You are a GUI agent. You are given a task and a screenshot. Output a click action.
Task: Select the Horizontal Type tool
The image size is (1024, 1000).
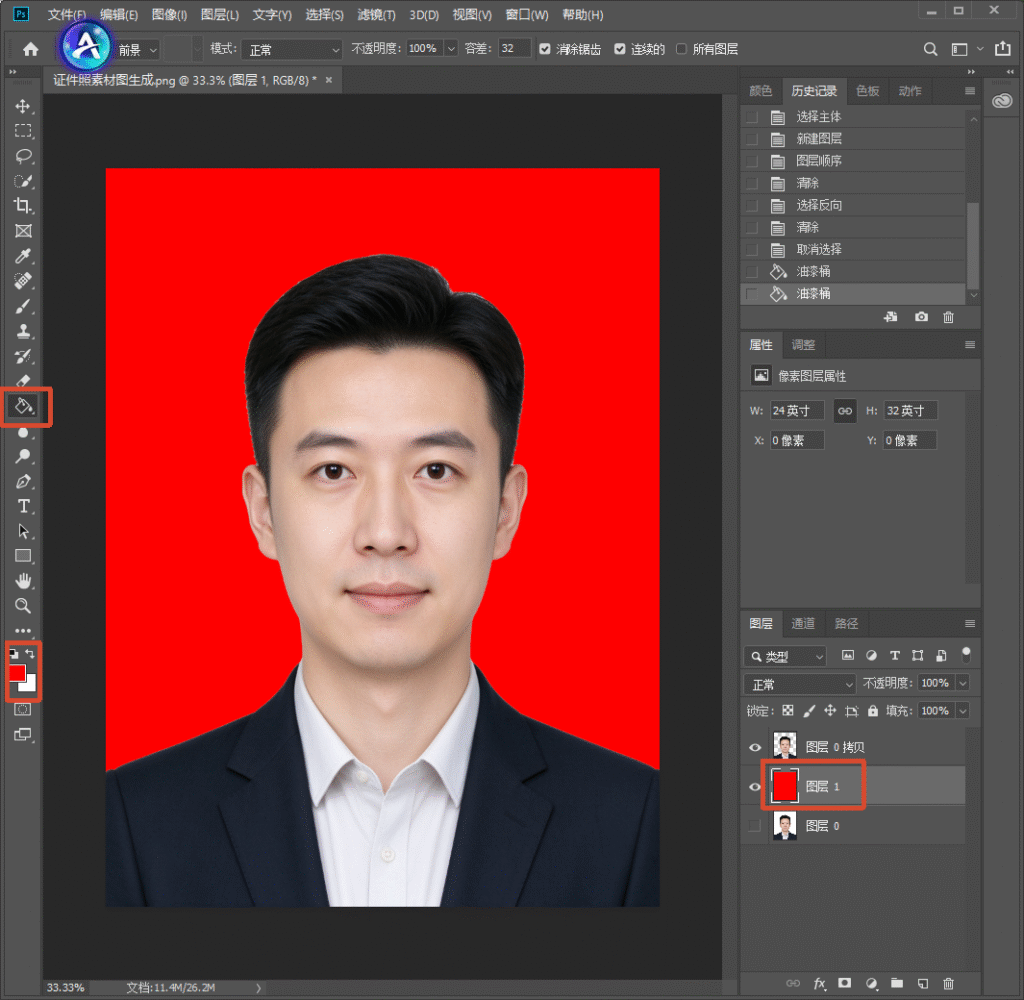[x=24, y=506]
